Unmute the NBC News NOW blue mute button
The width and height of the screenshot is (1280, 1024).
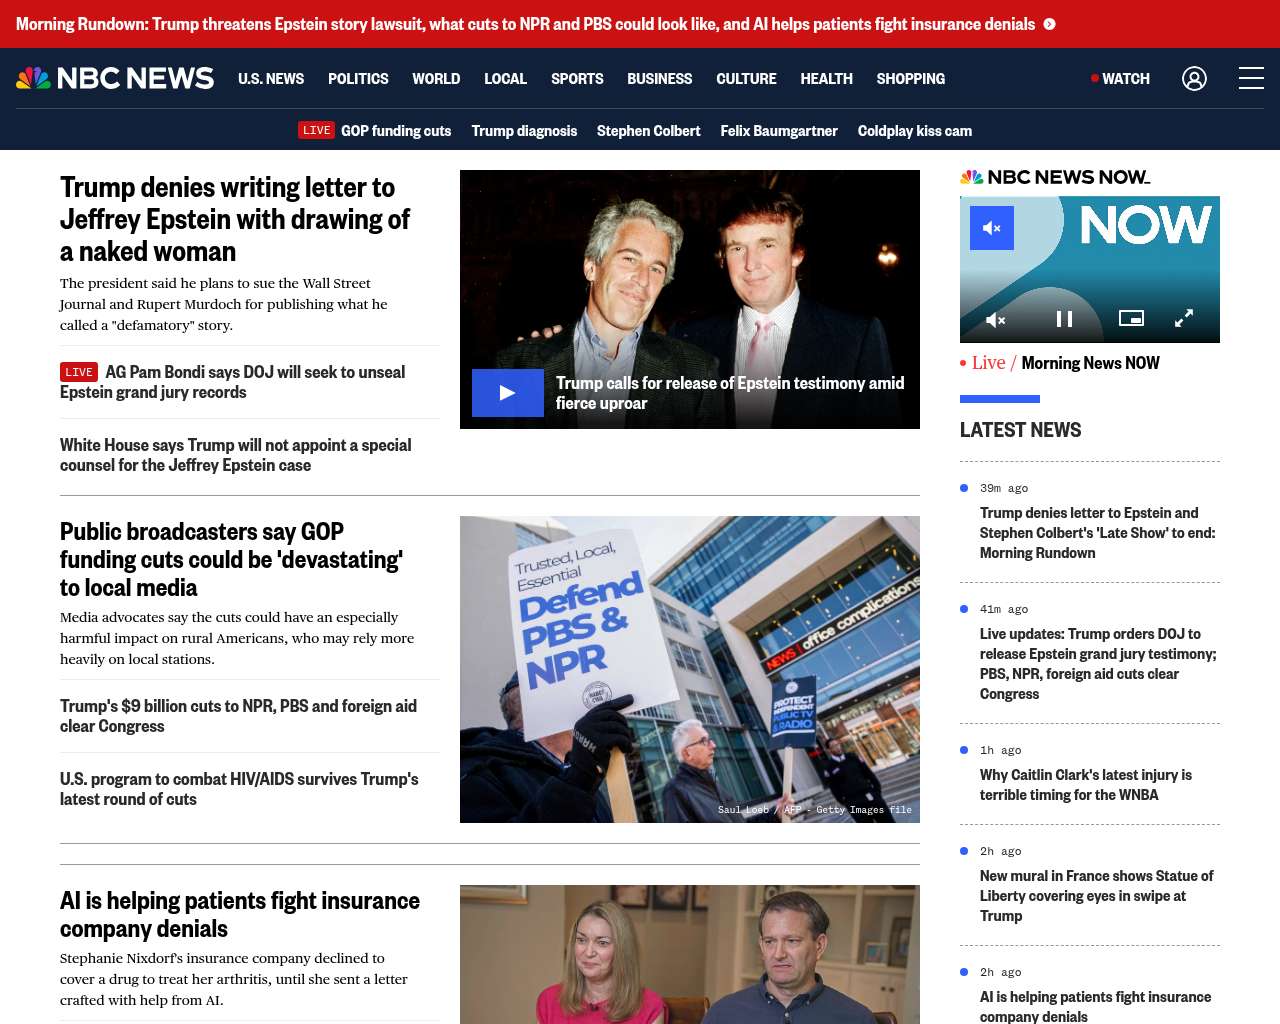[x=992, y=228]
